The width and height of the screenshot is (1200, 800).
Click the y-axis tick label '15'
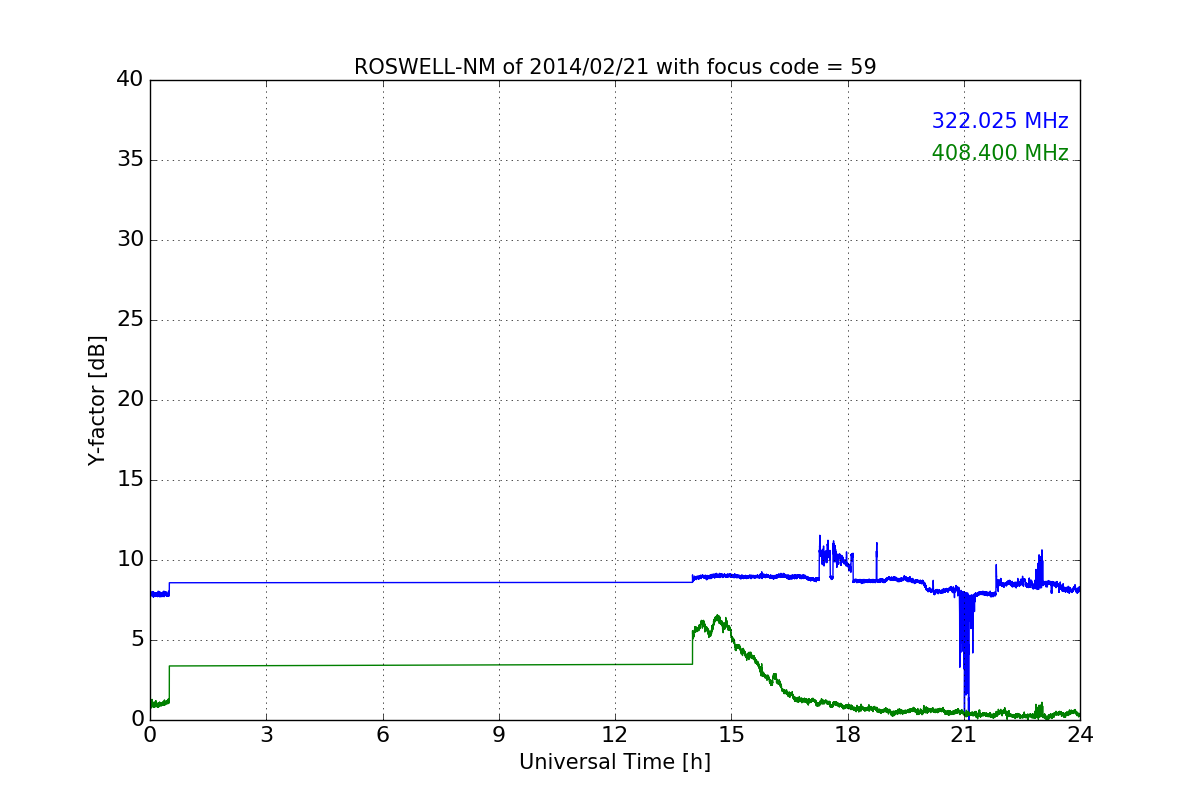[x=131, y=480]
